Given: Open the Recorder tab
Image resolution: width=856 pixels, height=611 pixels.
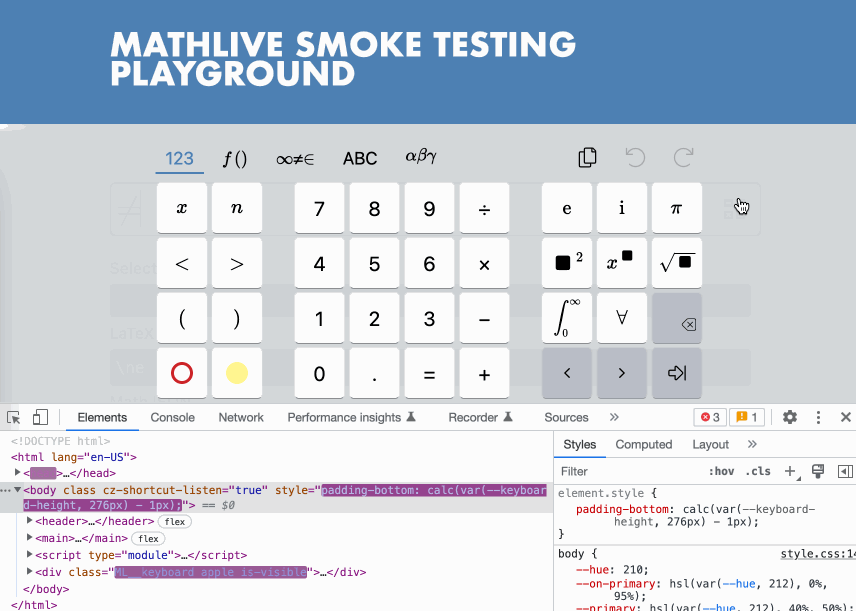Looking at the screenshot, I should click(x=480, y=417).
